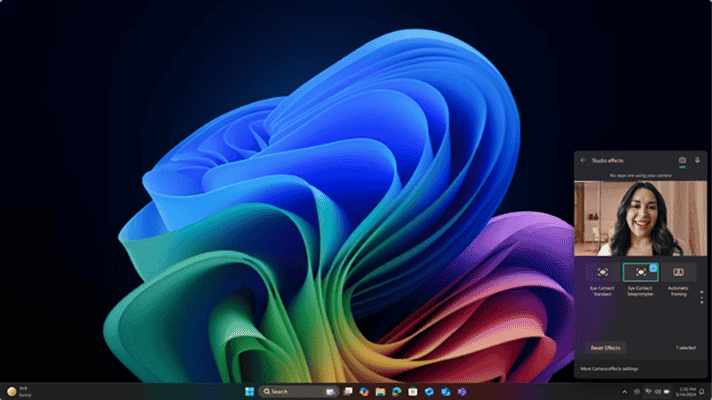Enable Eye Contact Standard effect
Image resolution: width=712 pixels, height=400 pixels.
603,272
